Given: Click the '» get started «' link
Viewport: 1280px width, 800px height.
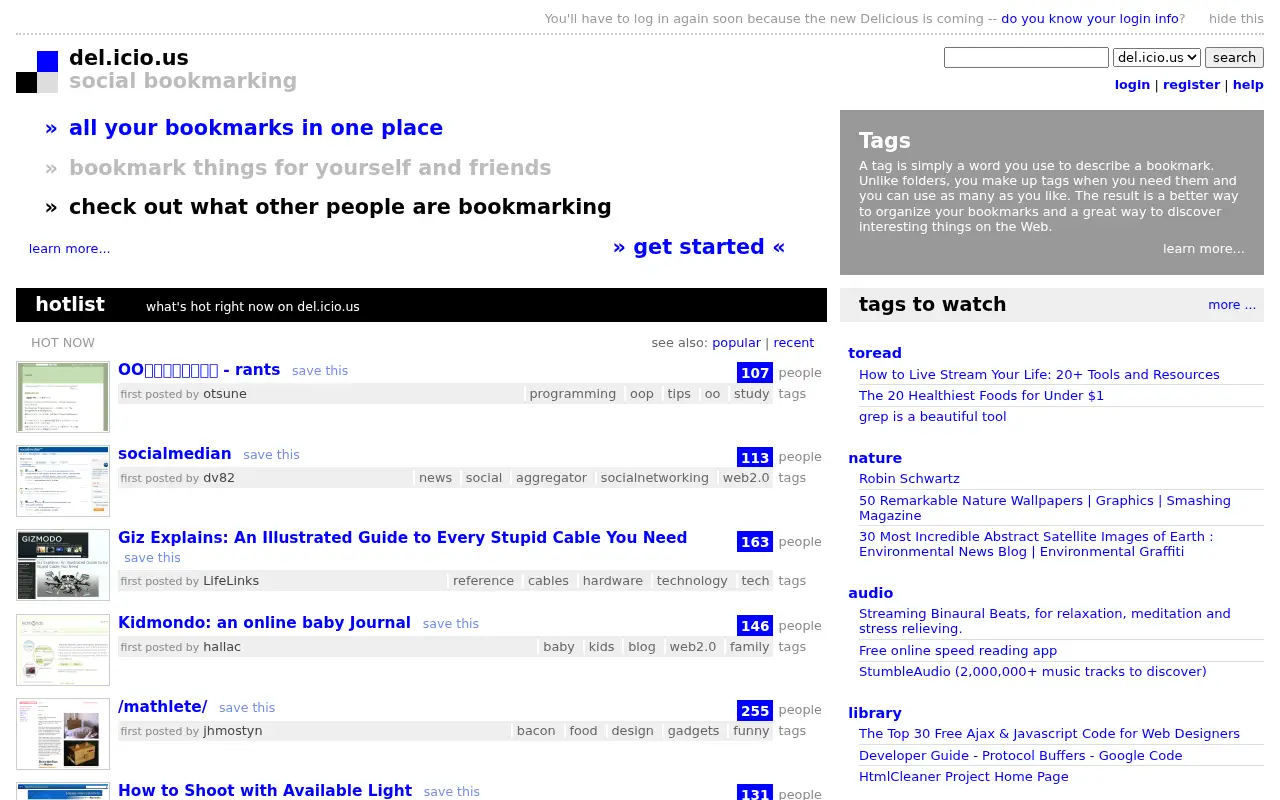Looking at the screenshot, I should point(699,247).
